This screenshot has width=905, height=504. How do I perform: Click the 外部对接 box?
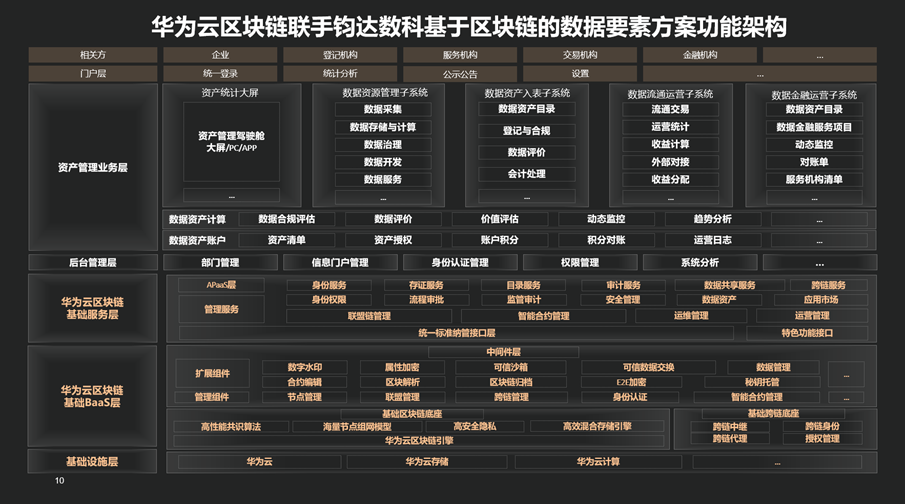pos(671,162)
